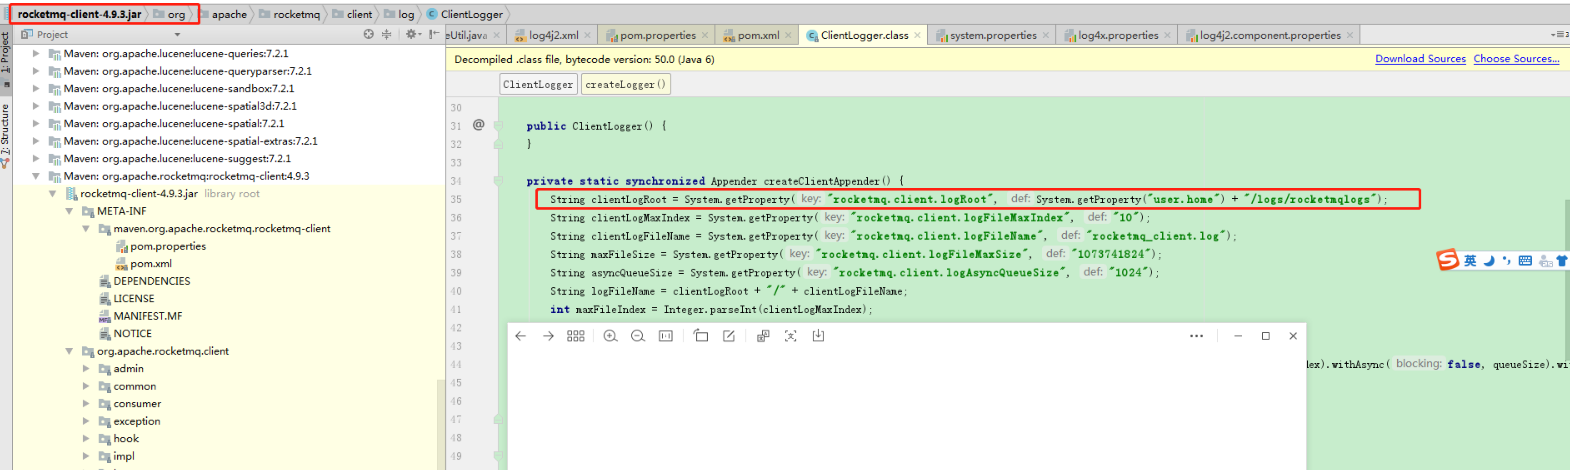1570x470 pixels.
Task: Click the zoom out magnifier in image viewer
Action: click(x=638, y=336)
